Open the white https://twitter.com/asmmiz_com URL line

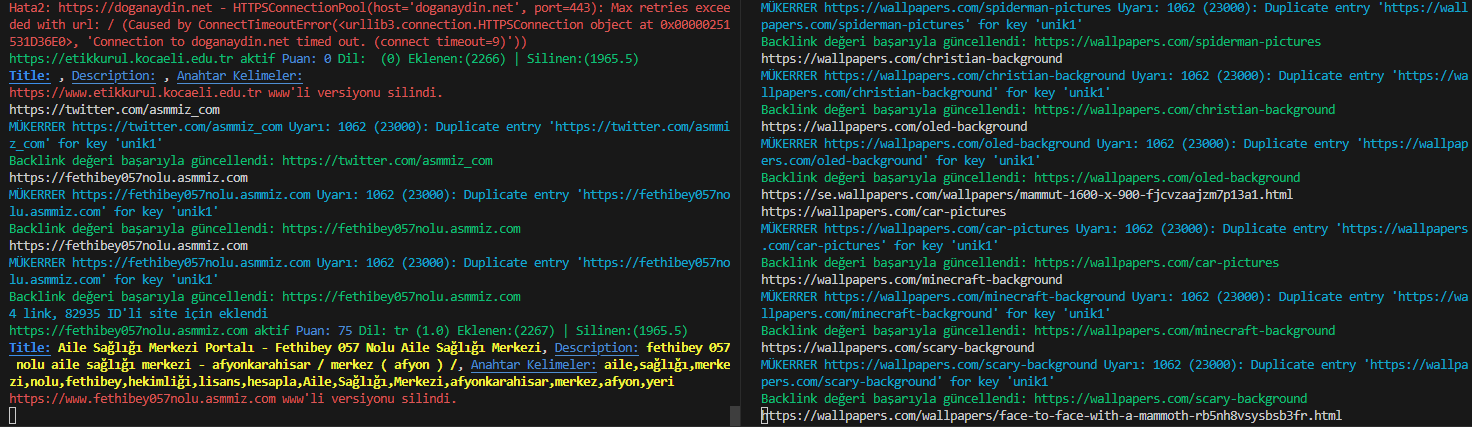point(114,109)
